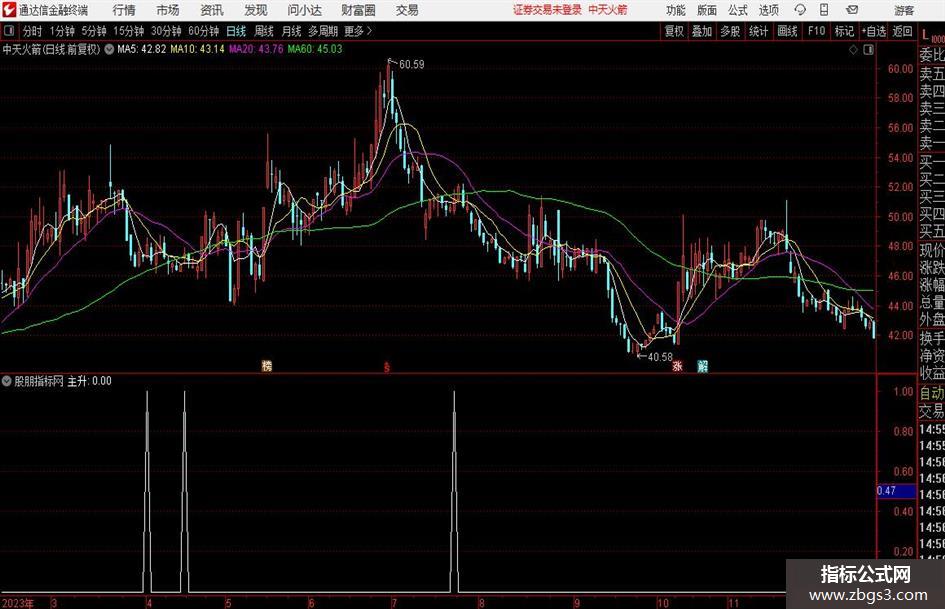Open the 发现 menu
This screenshot has width=945, height=609.
click(x=256, y=10)
